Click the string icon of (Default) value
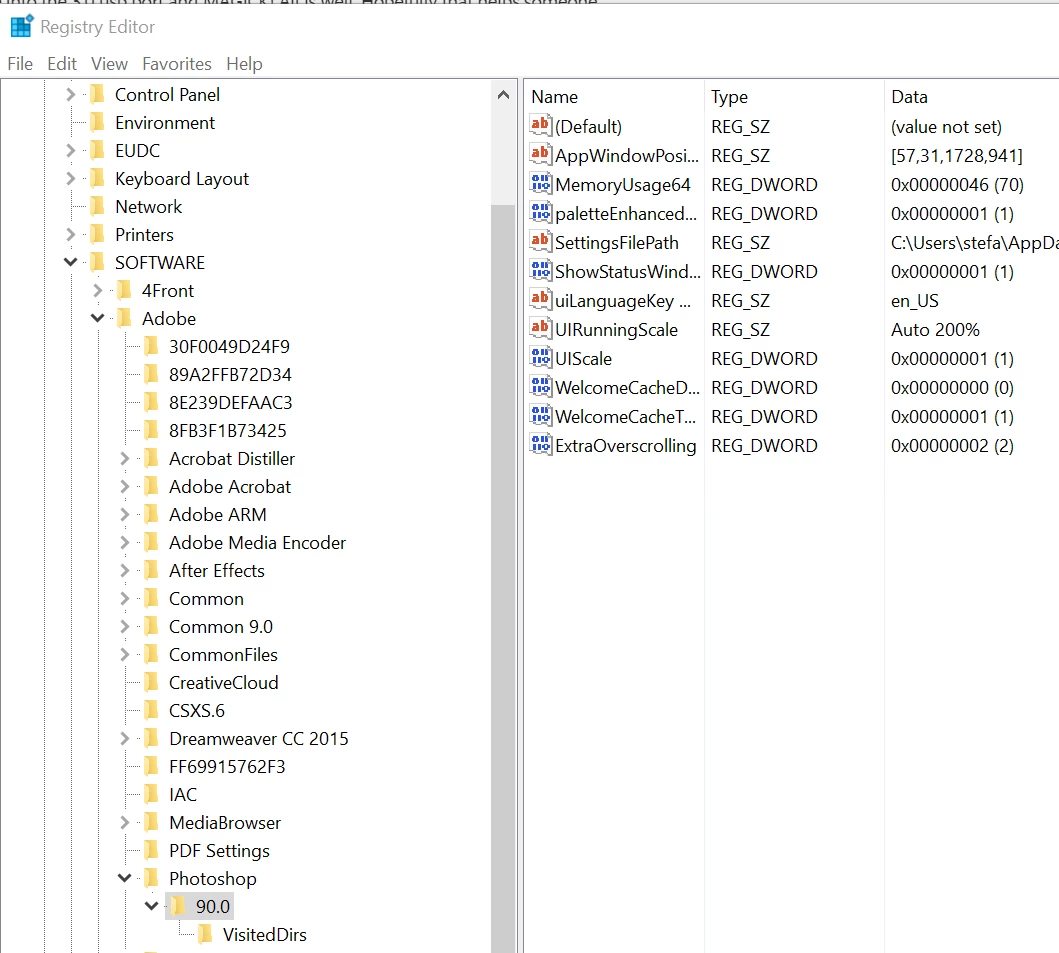Screen dimensions: 1059x953 pyautogui.click(x=541, y=126)
